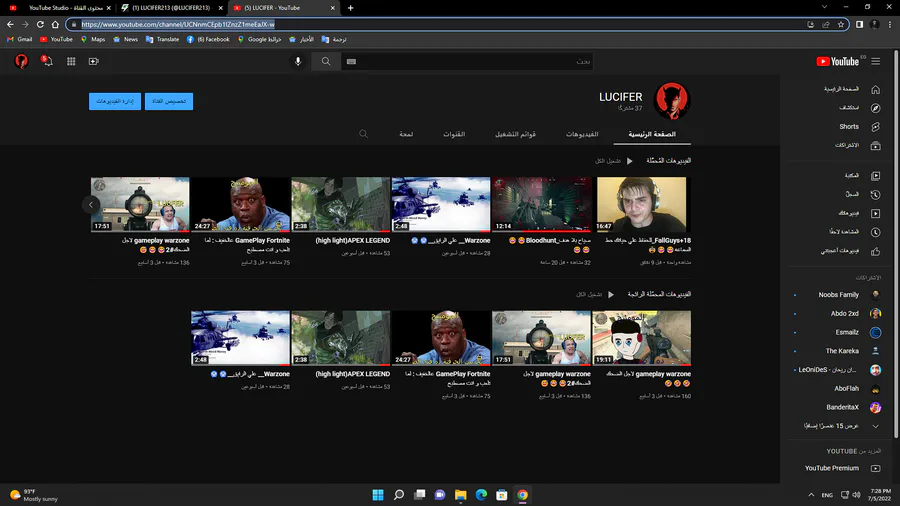
Task: Click the LUCIFER channel avatar
Action: (672, 100)
